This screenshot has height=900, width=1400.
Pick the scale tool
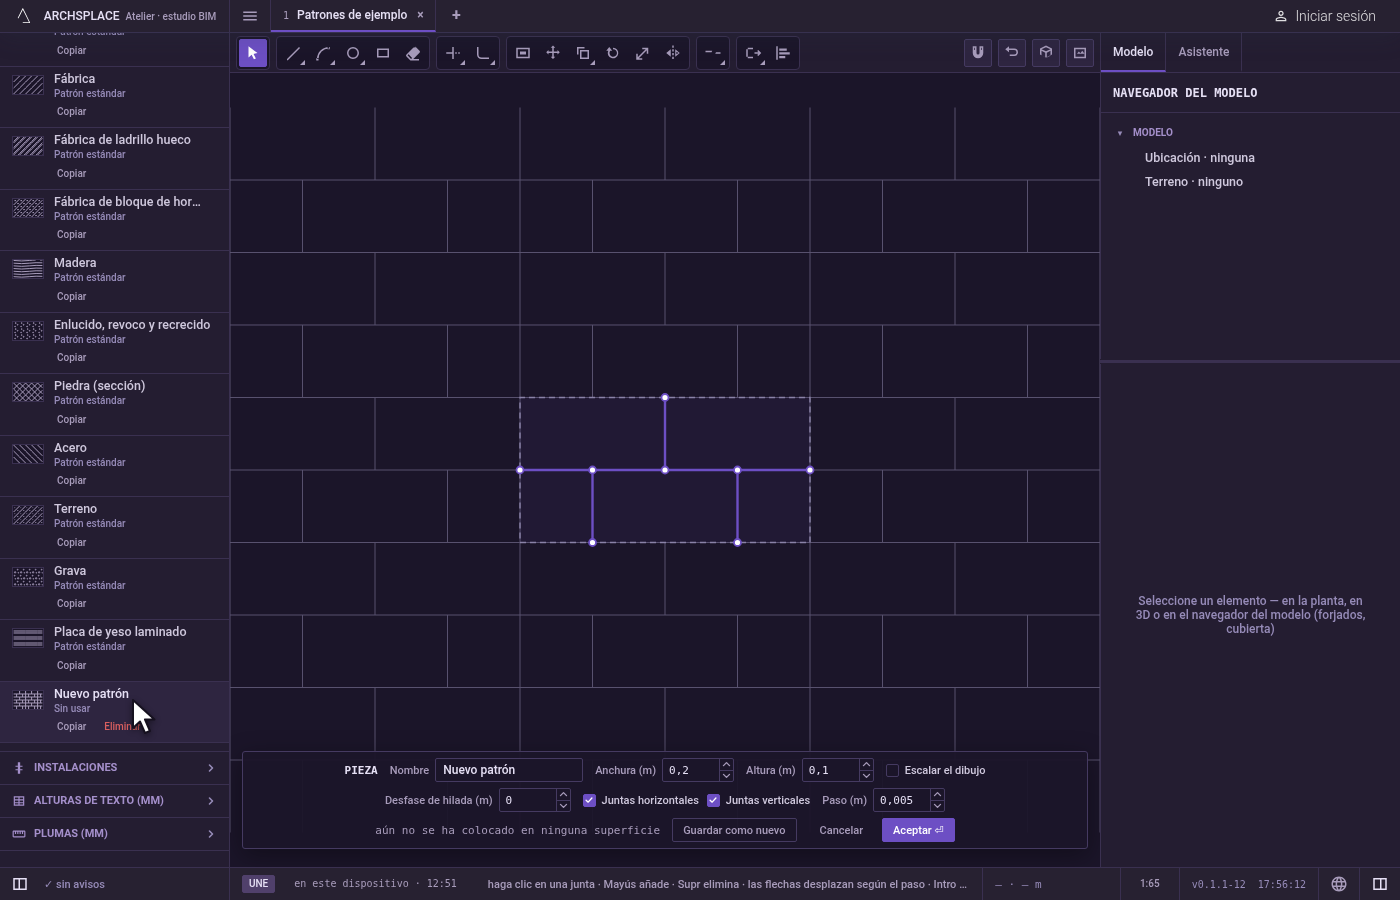click(x=643, y=53)
